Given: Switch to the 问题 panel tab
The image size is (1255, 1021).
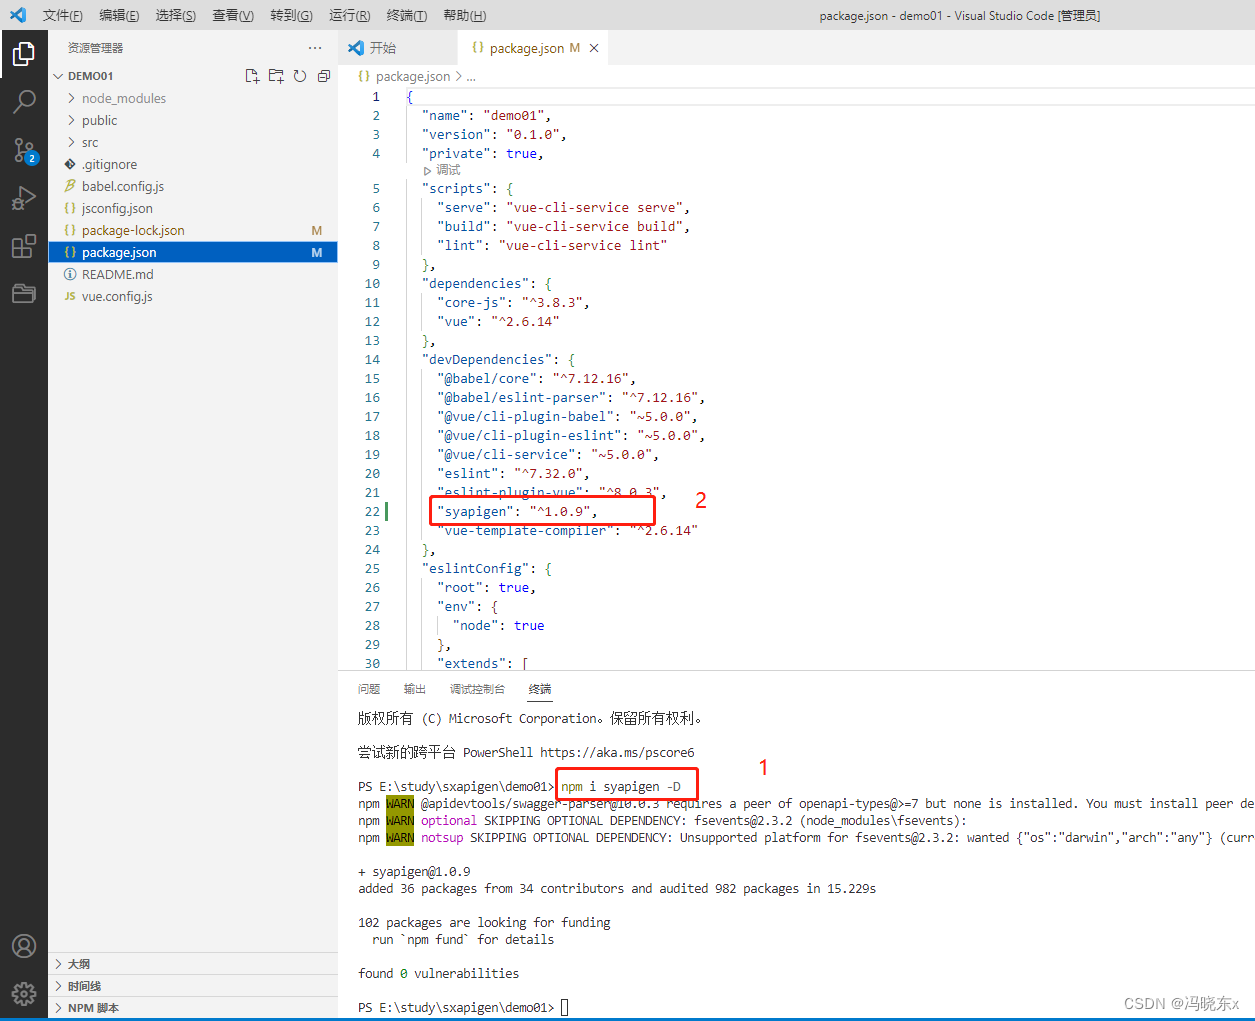Looking at the screenshot, I should [369, 689].
